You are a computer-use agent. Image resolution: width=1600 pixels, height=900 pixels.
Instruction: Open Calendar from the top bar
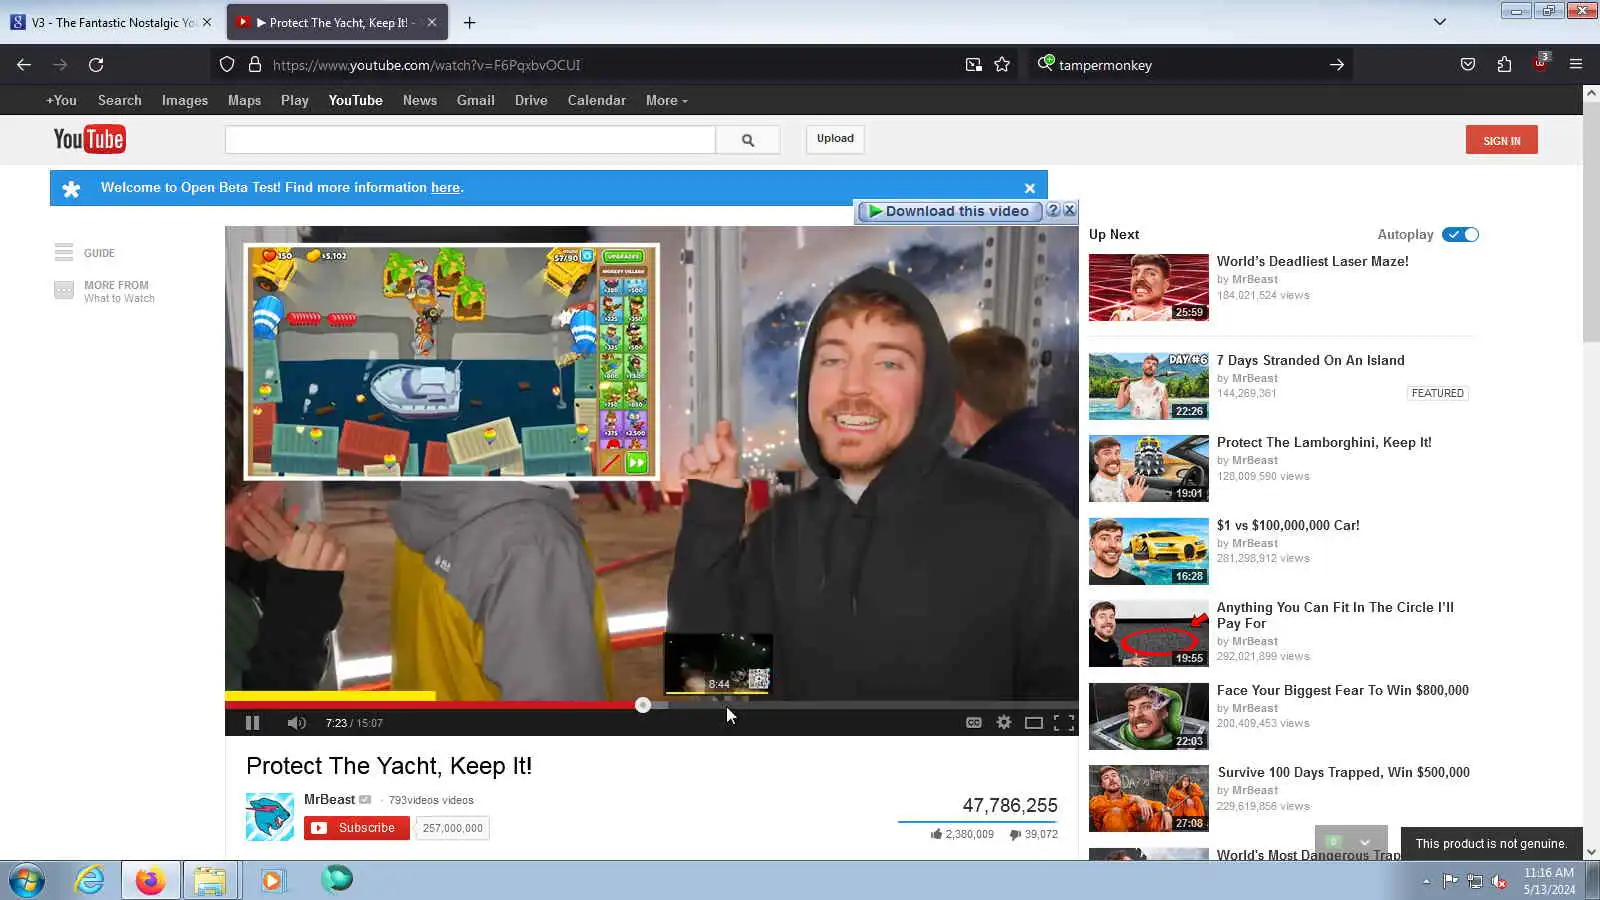tap(597, 100)
